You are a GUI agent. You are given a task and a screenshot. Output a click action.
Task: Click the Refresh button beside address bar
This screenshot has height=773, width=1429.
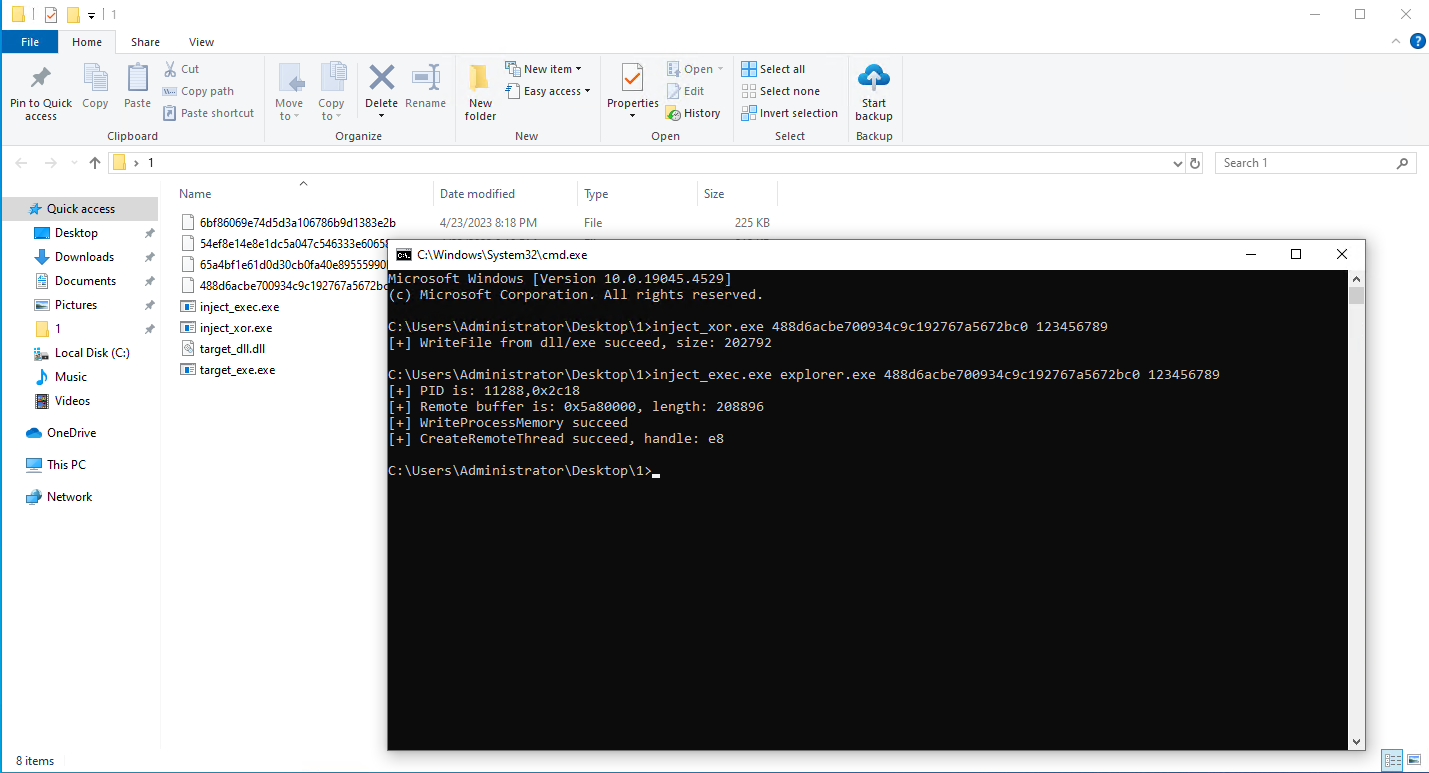pos(1194,163)
